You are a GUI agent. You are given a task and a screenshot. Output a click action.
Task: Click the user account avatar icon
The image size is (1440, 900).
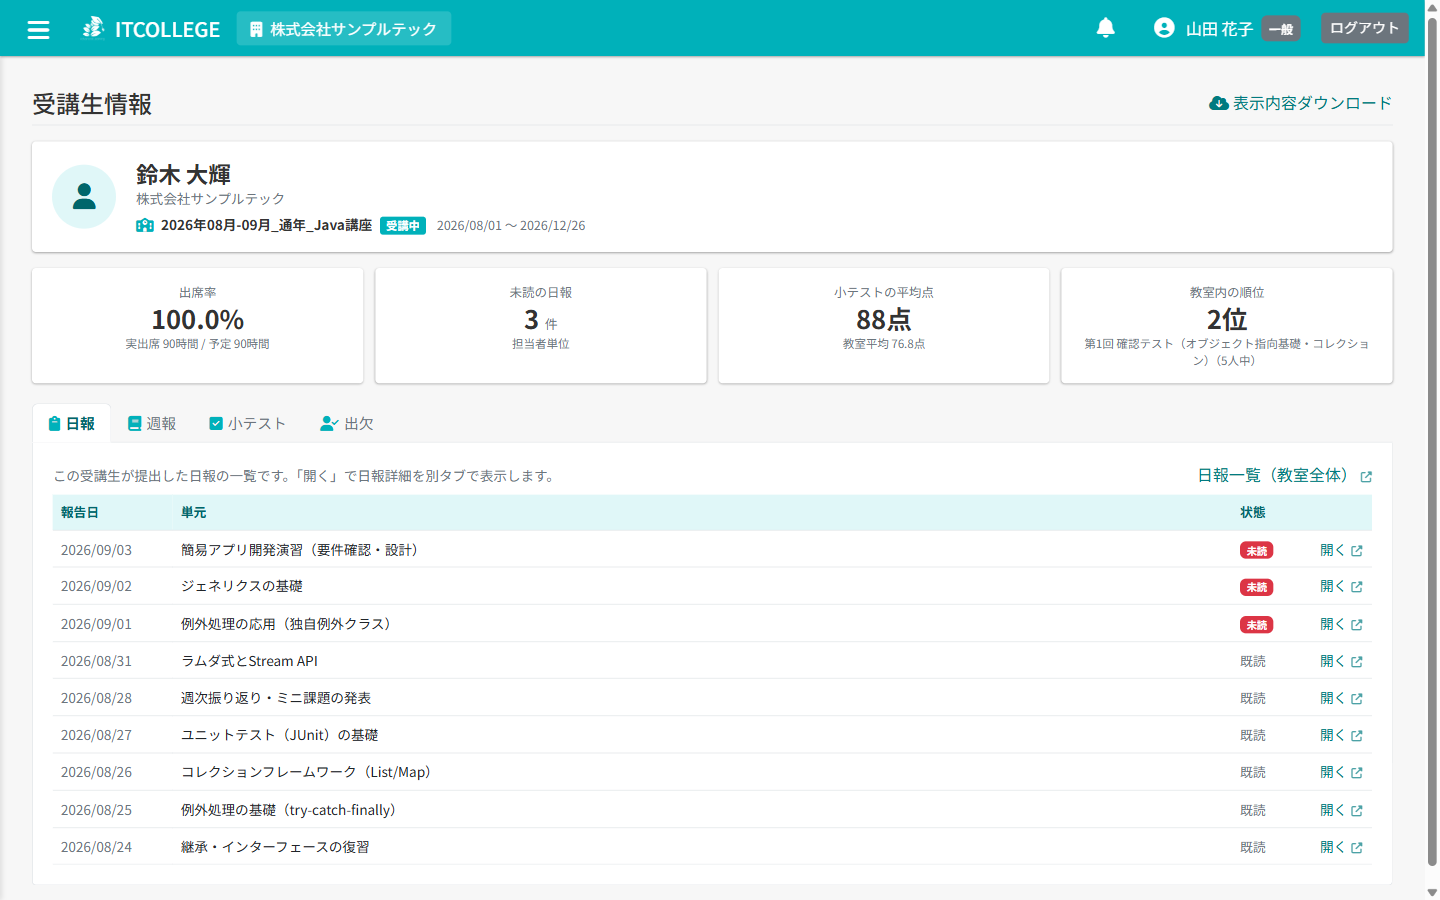(x=1164, y=28)
